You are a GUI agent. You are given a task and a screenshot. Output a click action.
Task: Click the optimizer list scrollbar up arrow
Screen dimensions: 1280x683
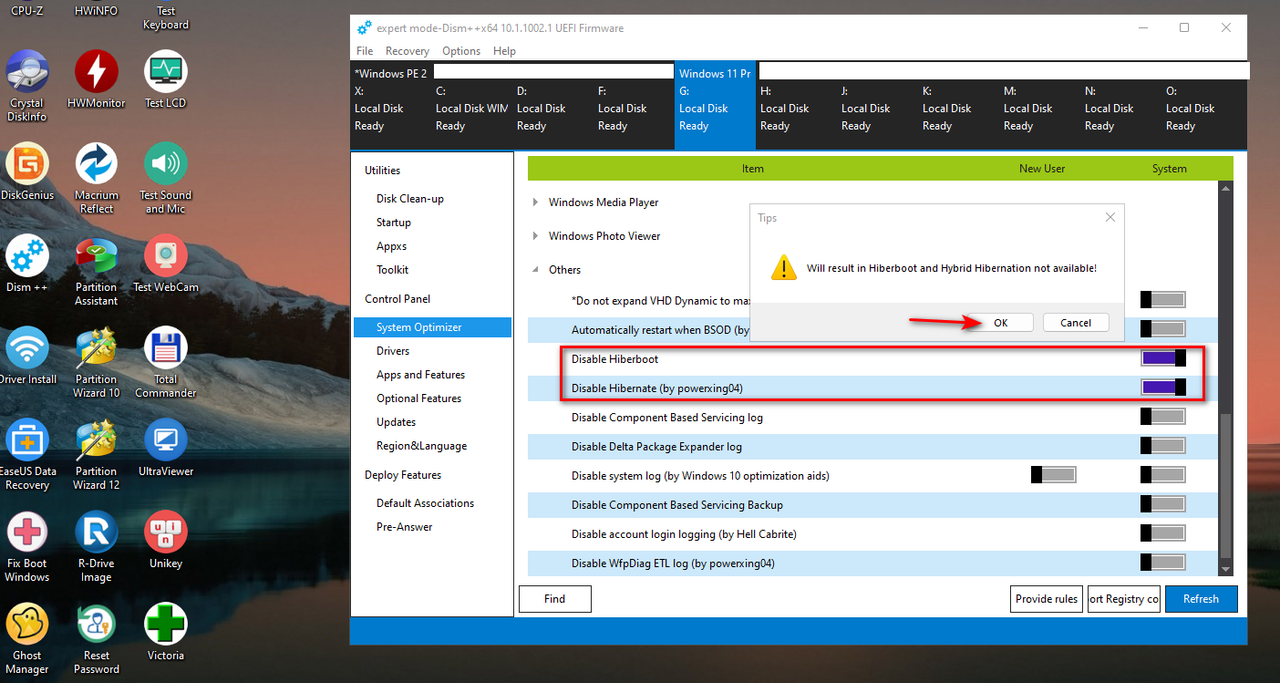pyautogui.click(x=1226, y=189)
